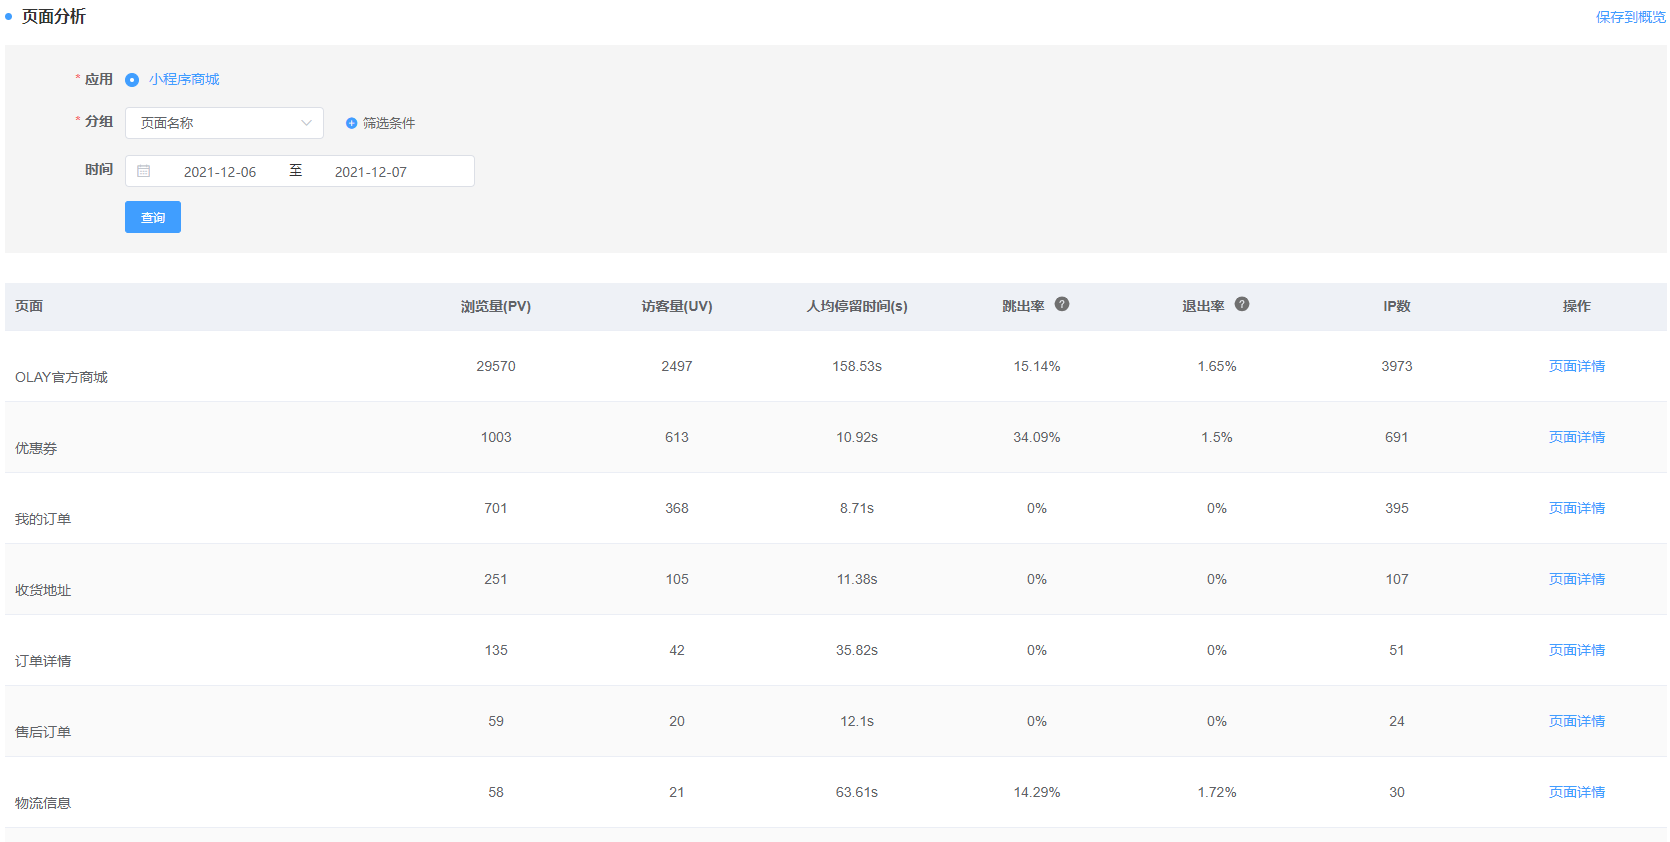The height and width of the screenshot is (842, 1670).
Task: Select the 小程序商城 radio button
Action: coord(132,80)
